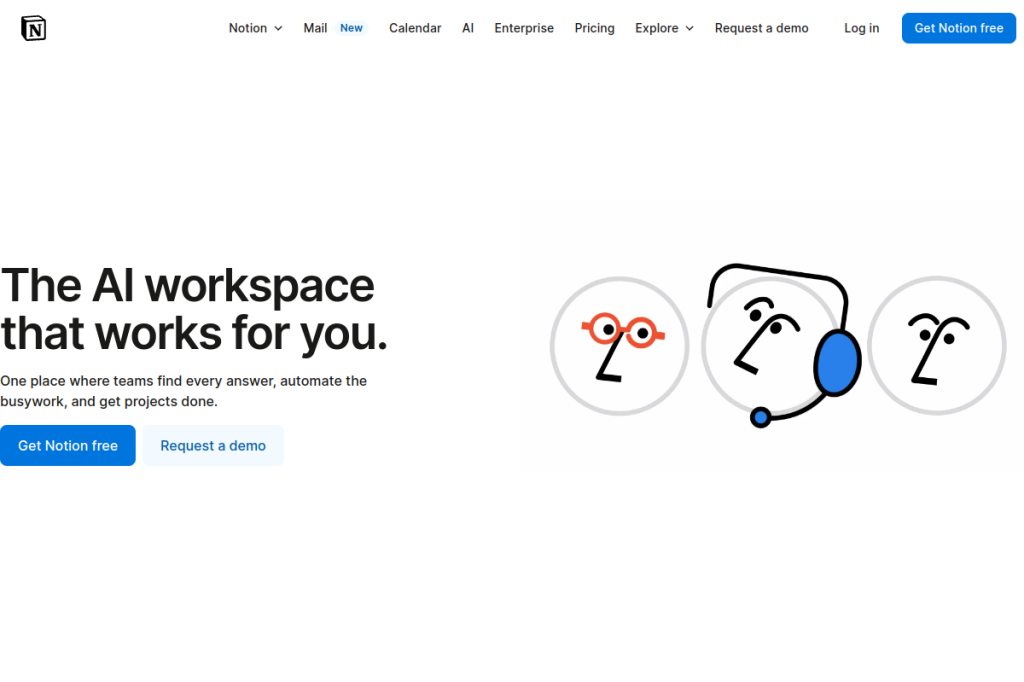Expand the Explore dropdown menu

(x=664, y=28)
